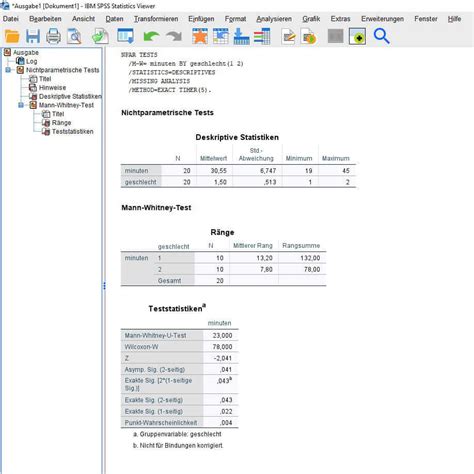474x474 pixels.
Task: Select Deskriptive Statistiken in the outline
Action: [x=70, y=96]
